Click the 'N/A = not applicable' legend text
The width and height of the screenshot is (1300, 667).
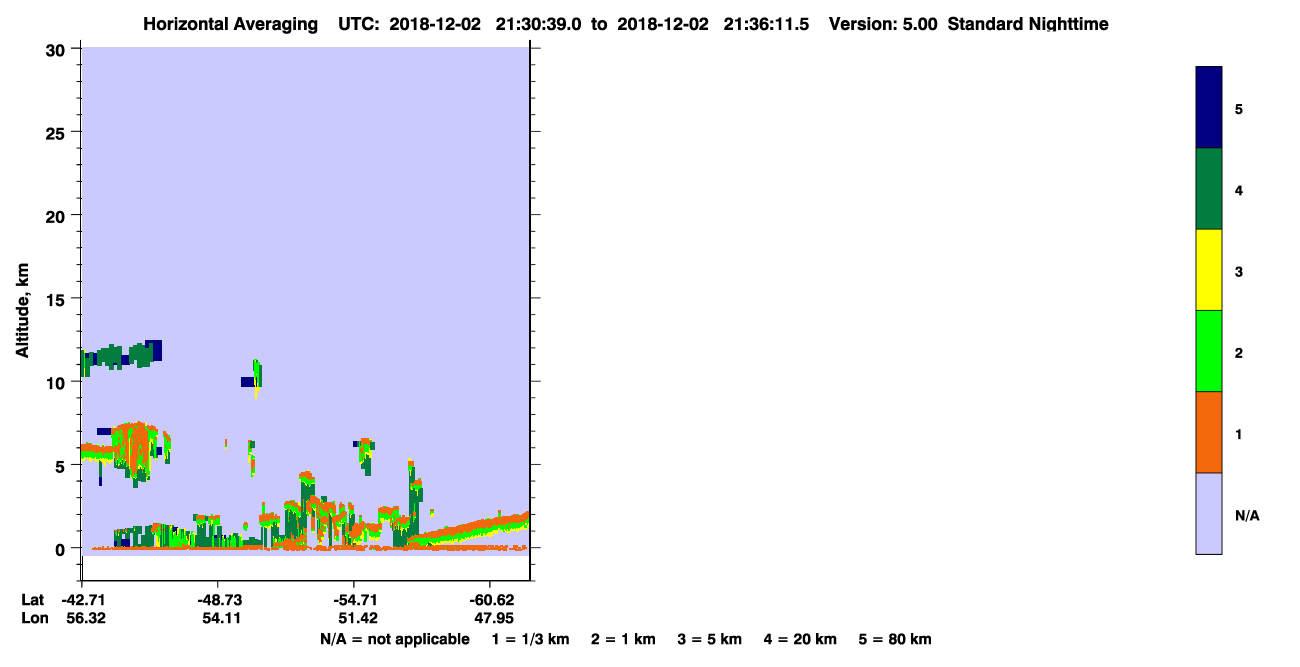(394, 639)
